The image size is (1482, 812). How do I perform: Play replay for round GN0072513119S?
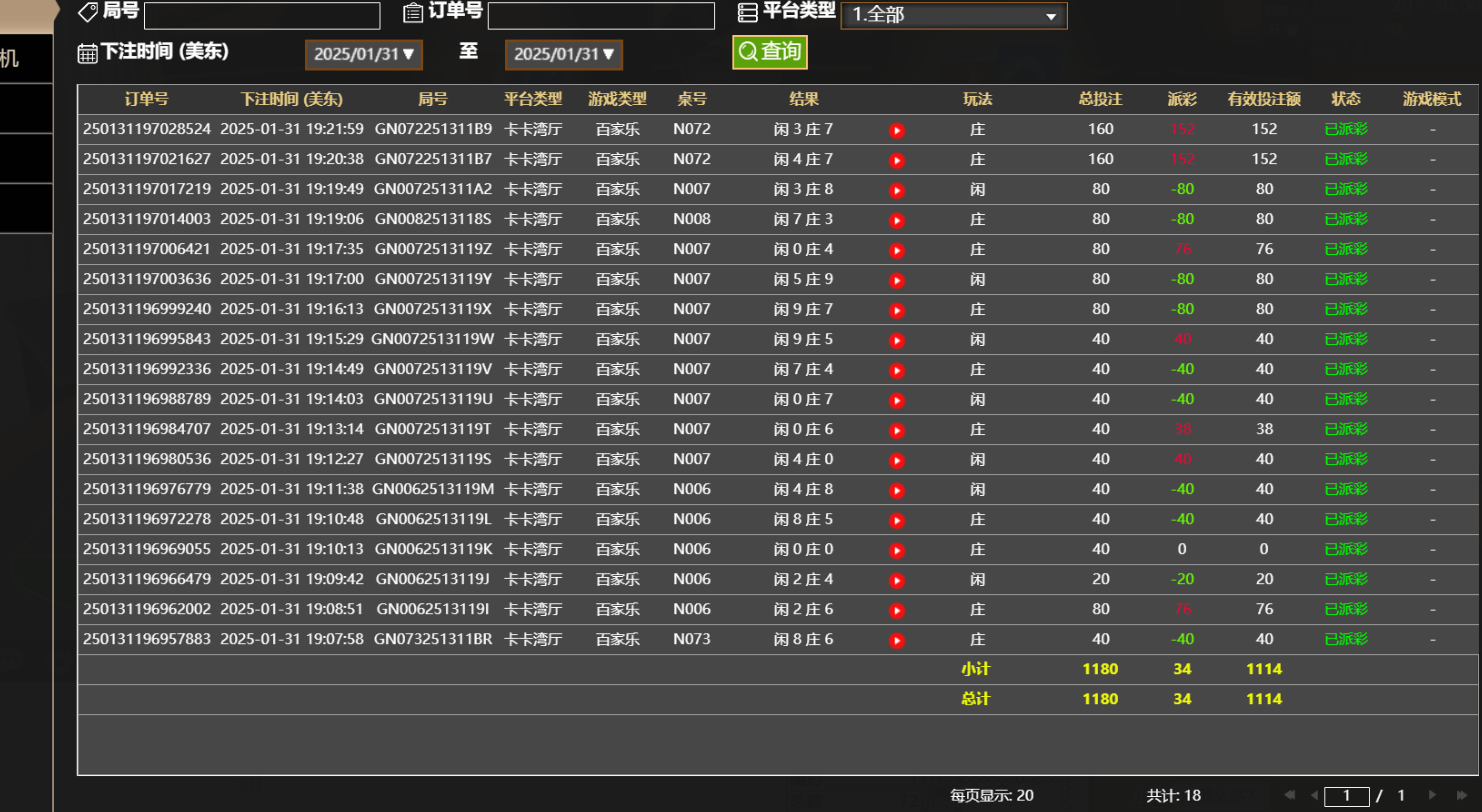pyautogui.click(x=897, y=460)
